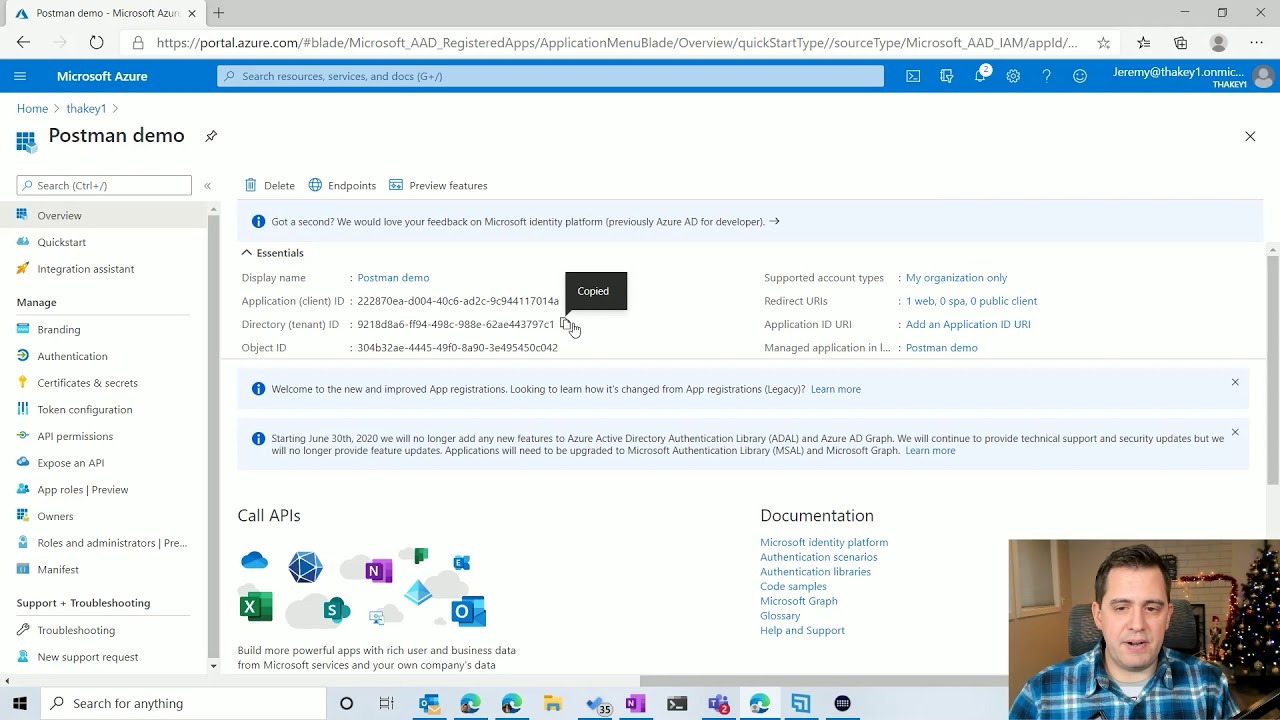Dismiss the App registrations welcome banner
The height and width of the screenshot is (720, 1280).
pyautogui.click(x=1235, y=382)
